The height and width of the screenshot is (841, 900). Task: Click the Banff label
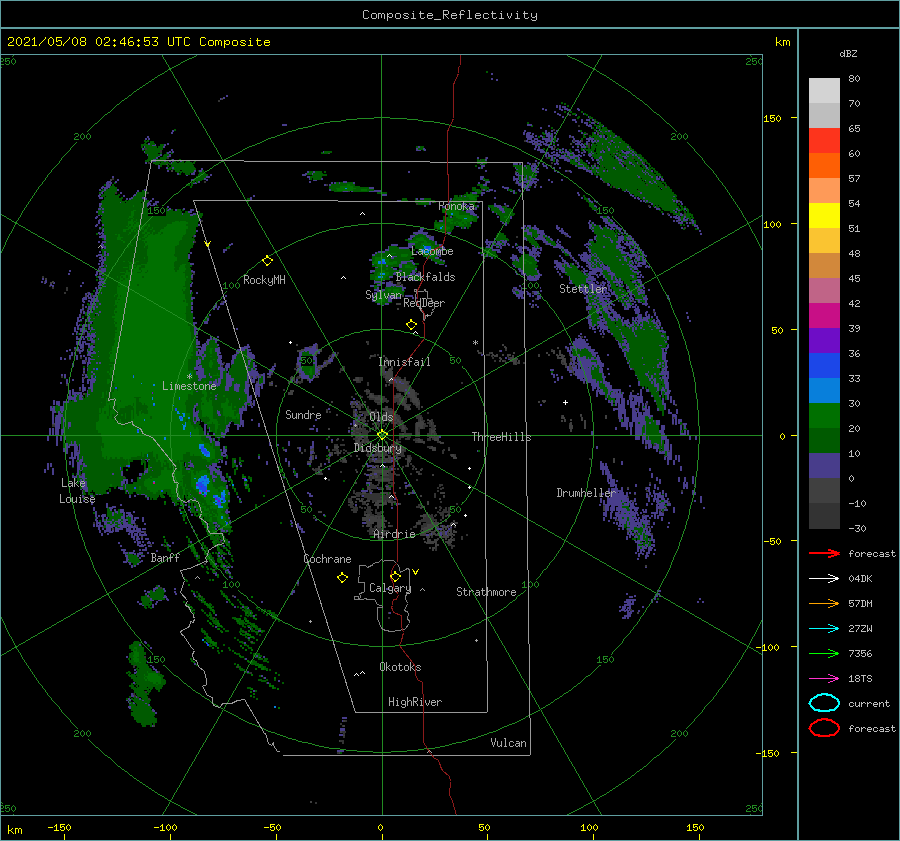[165, 557]
